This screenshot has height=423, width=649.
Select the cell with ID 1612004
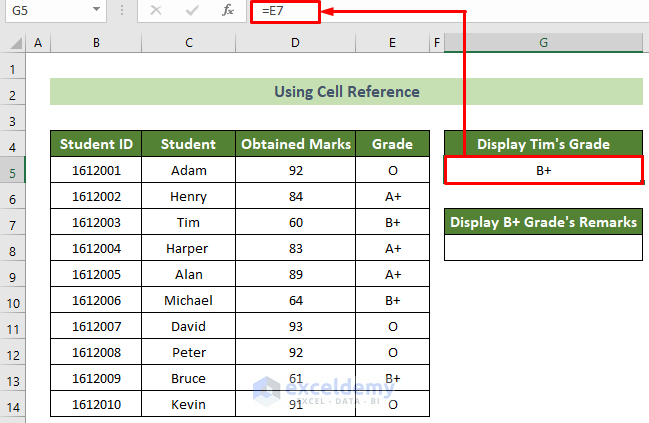coord(96,248)
